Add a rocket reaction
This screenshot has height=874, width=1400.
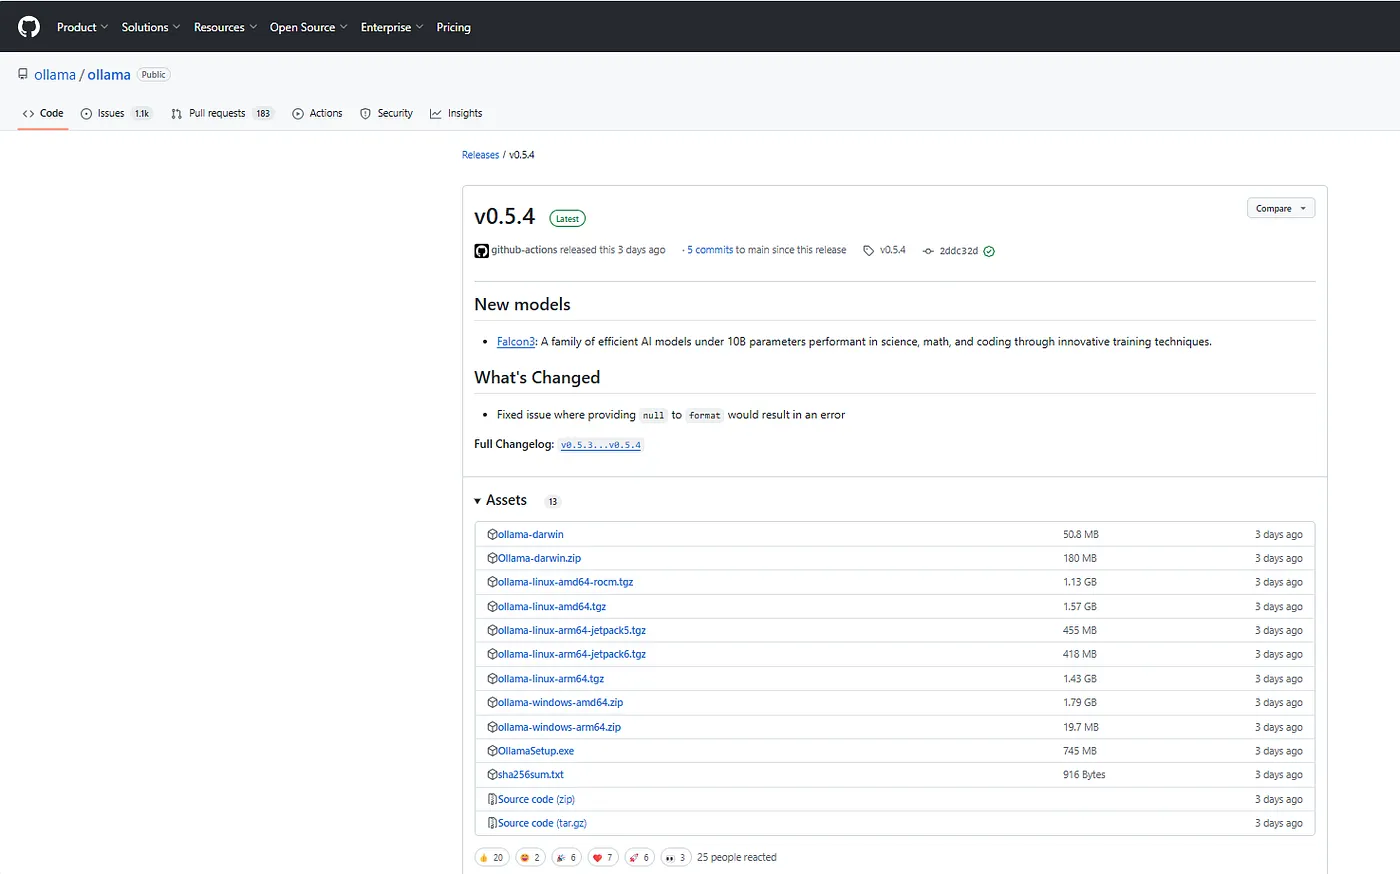click(x=639, y=857)
